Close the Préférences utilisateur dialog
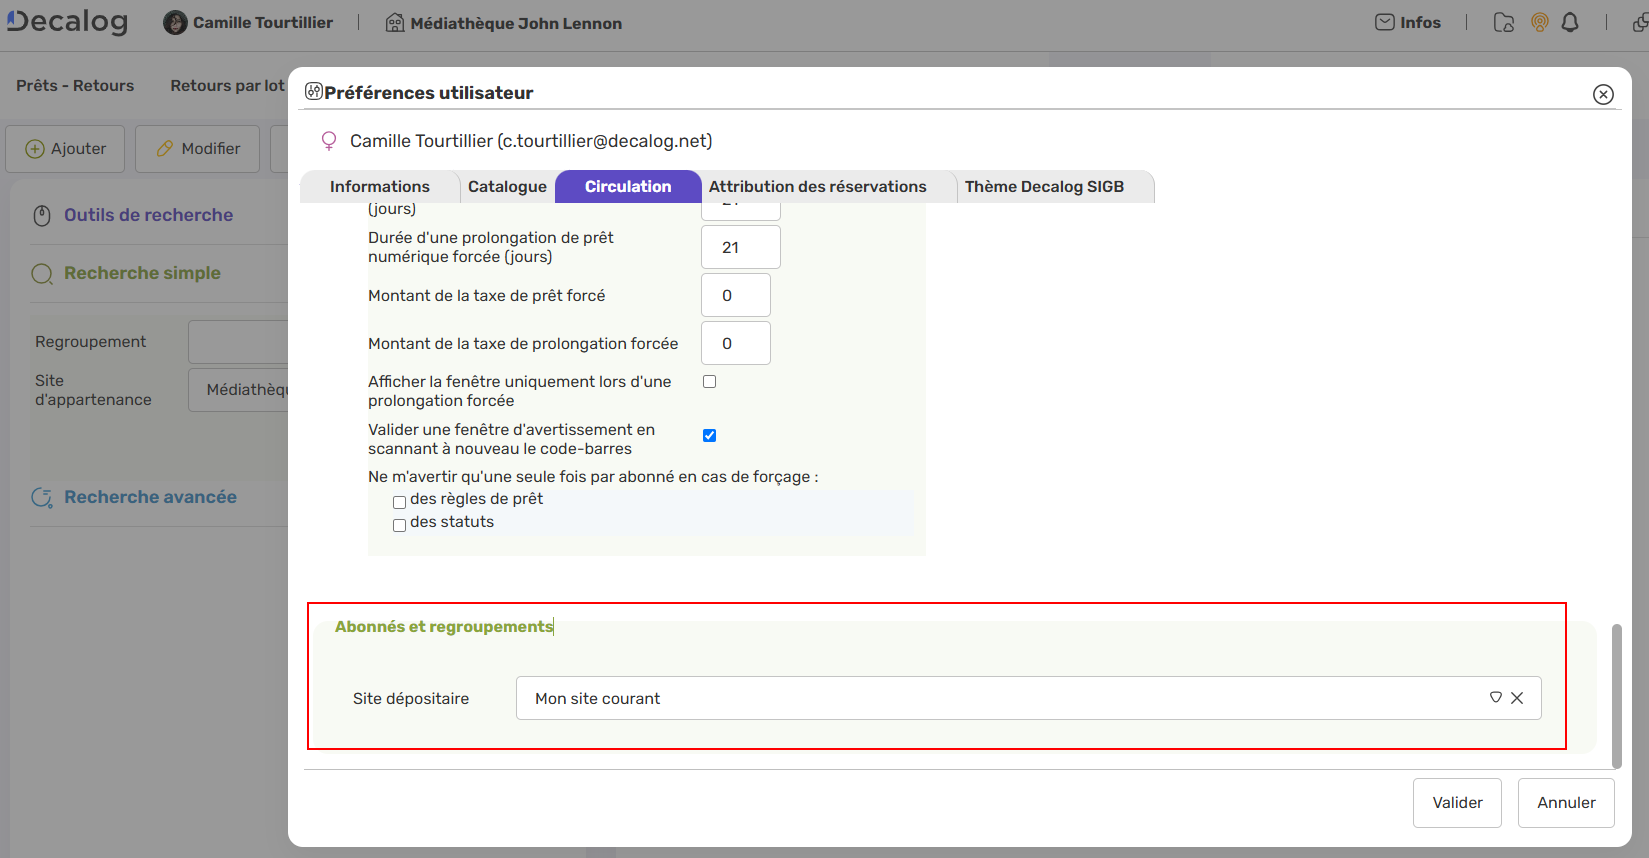 (1603, 94)
